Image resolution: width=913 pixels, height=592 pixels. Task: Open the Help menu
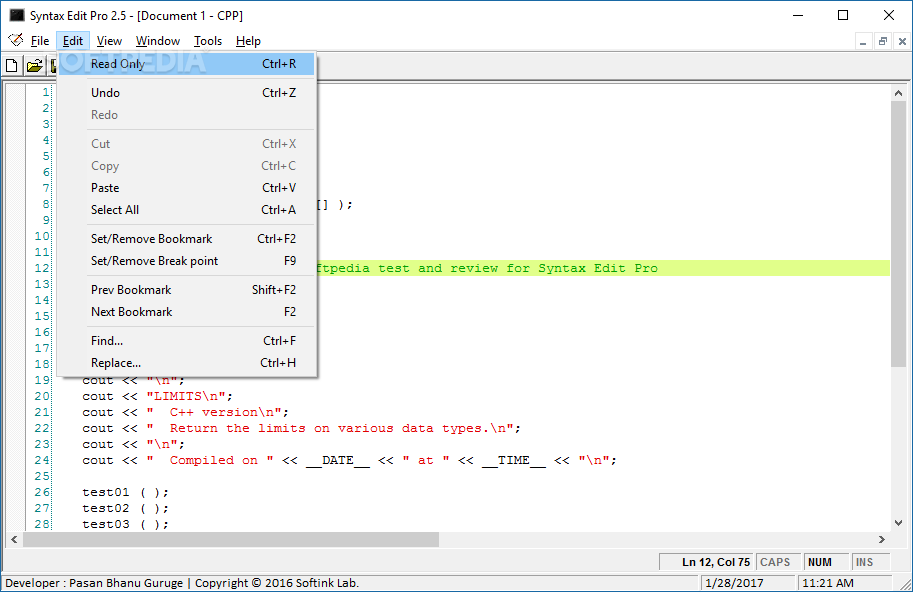248,41
